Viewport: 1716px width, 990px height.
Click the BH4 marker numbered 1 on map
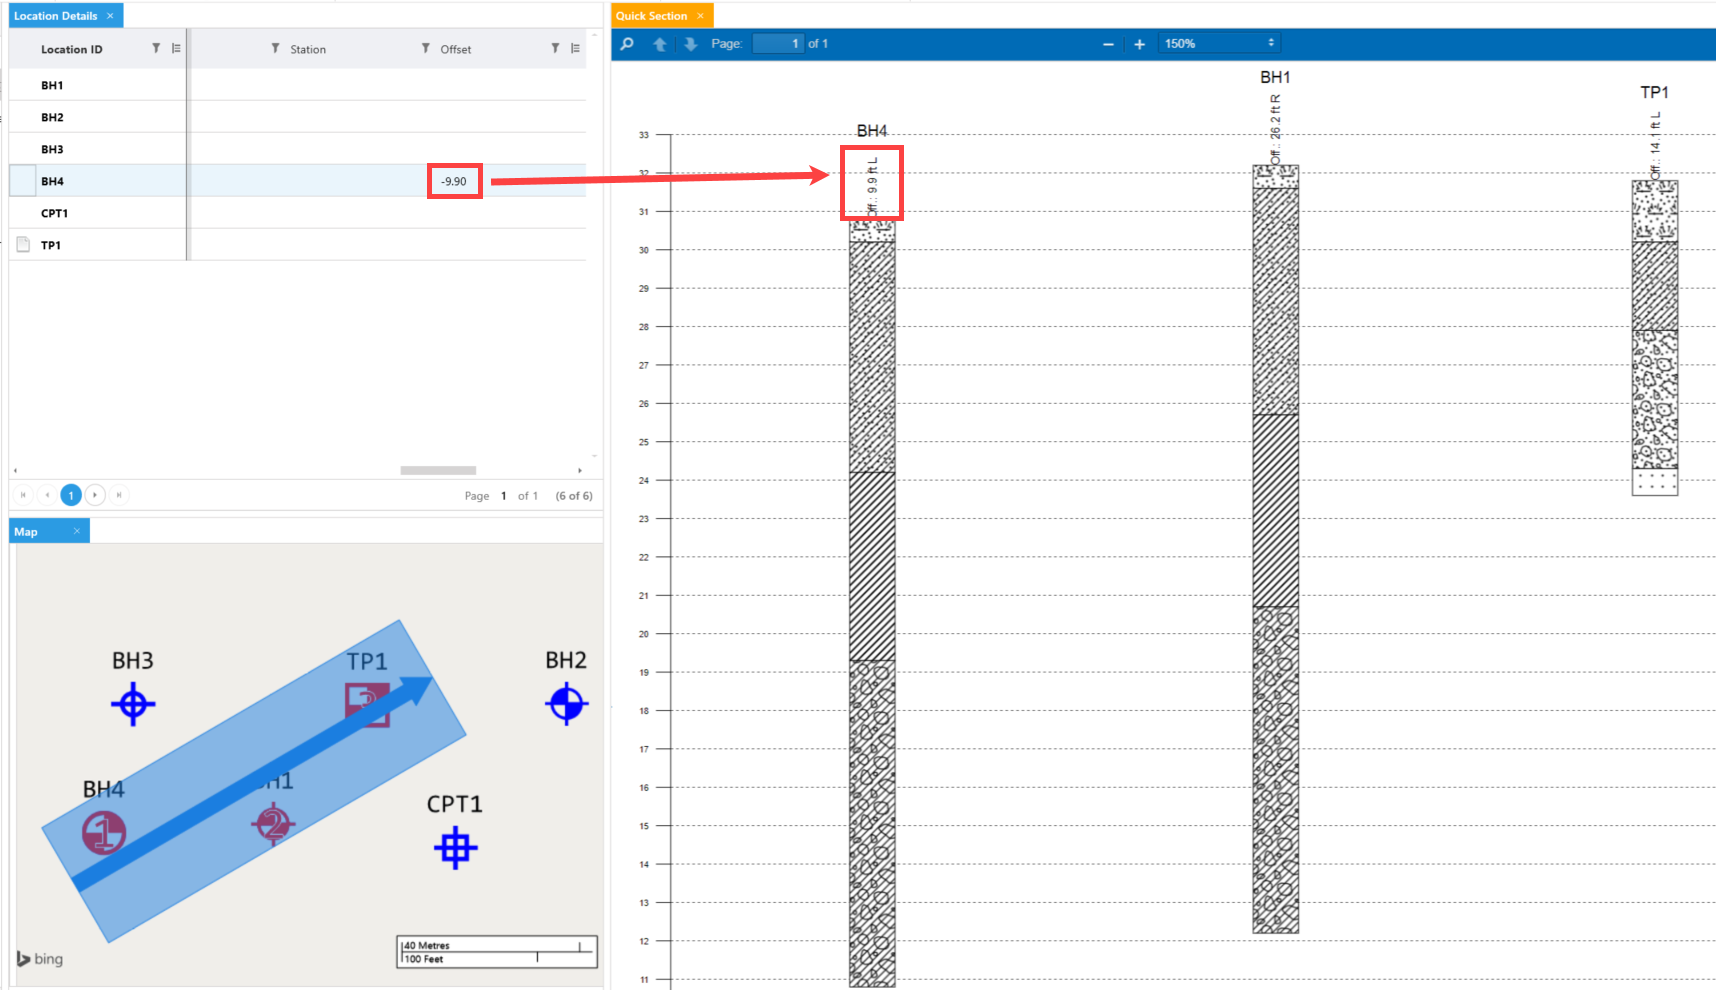pyautogui.click(x=104, y=833)
